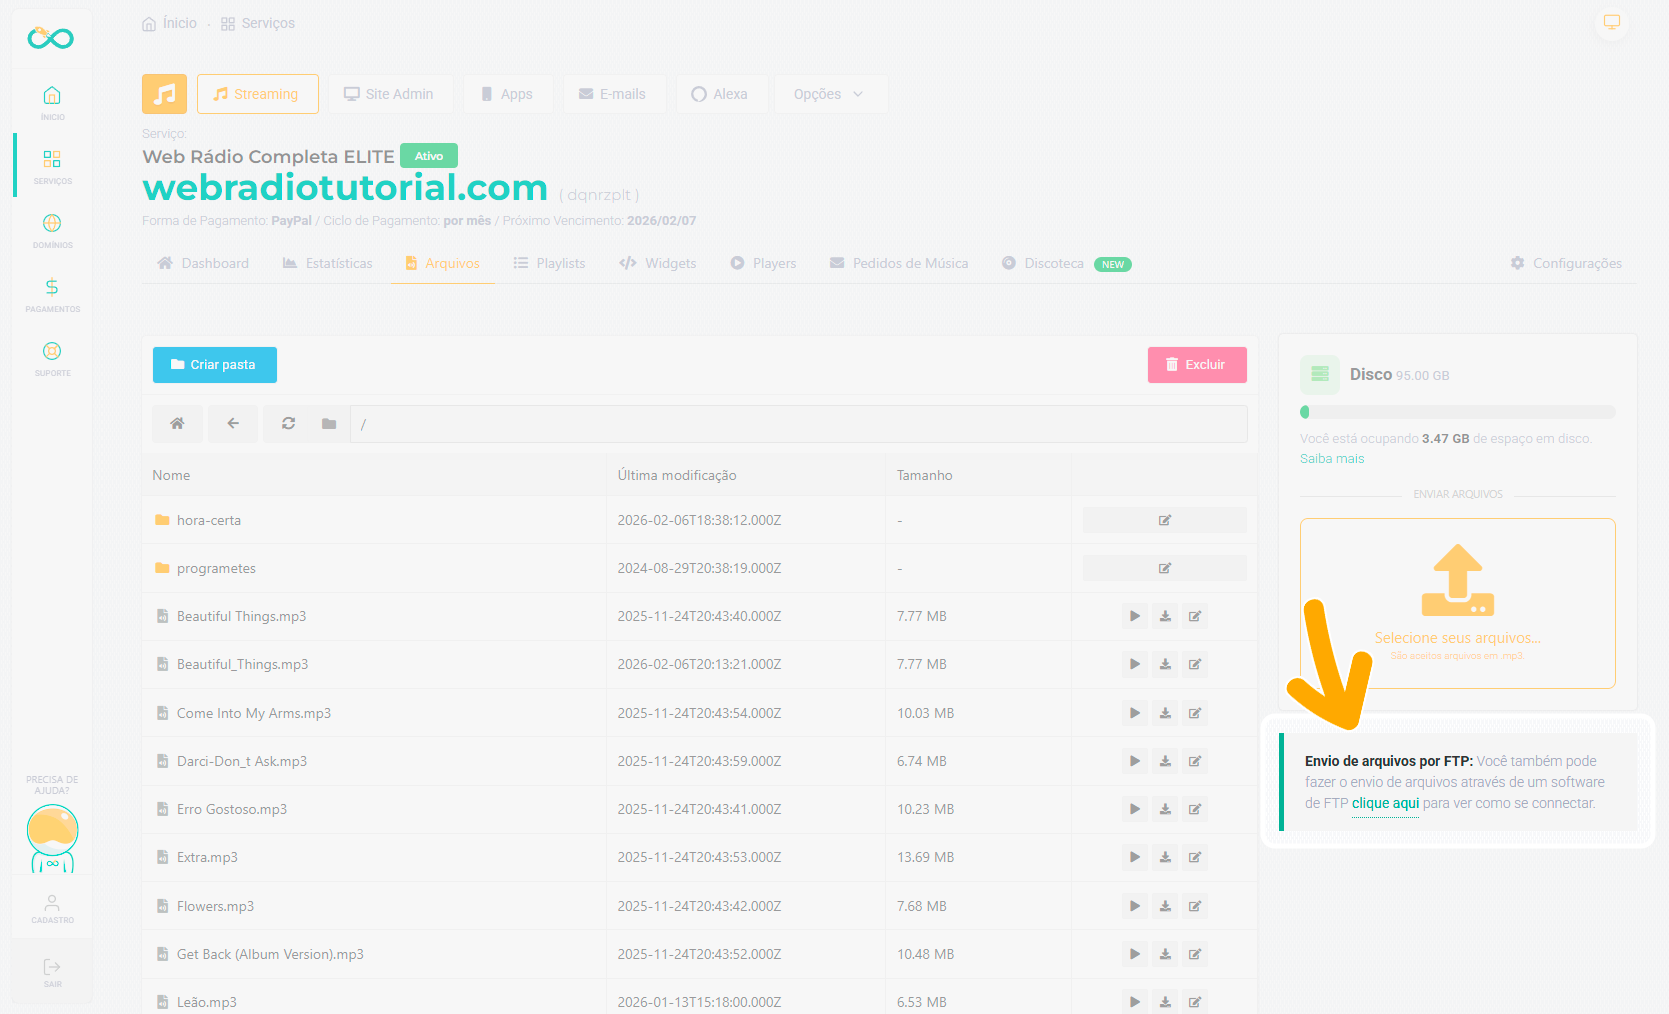Follow the 'clique aqui' FTP link

[x=1385, y=803]
